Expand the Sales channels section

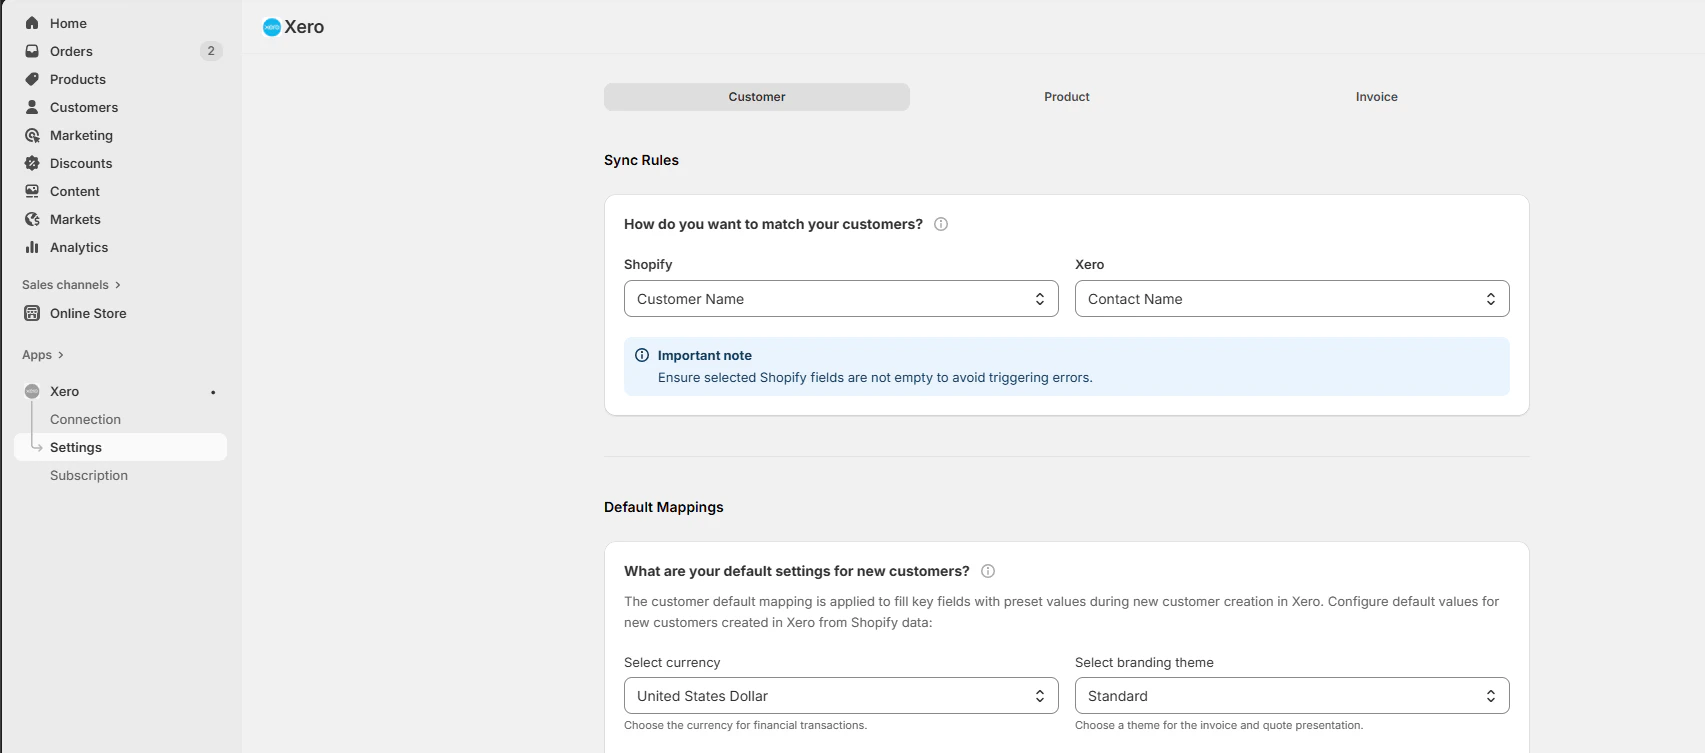71,285
